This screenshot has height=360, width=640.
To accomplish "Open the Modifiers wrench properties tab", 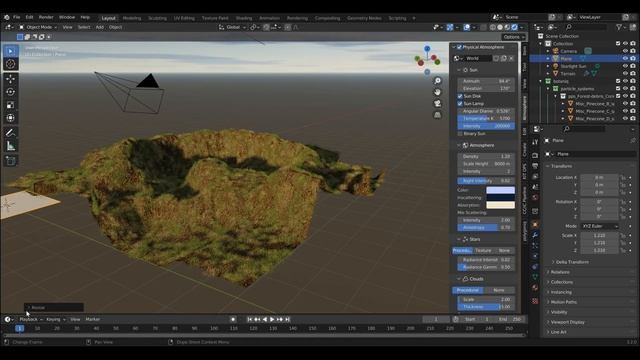I will point(535,235).
